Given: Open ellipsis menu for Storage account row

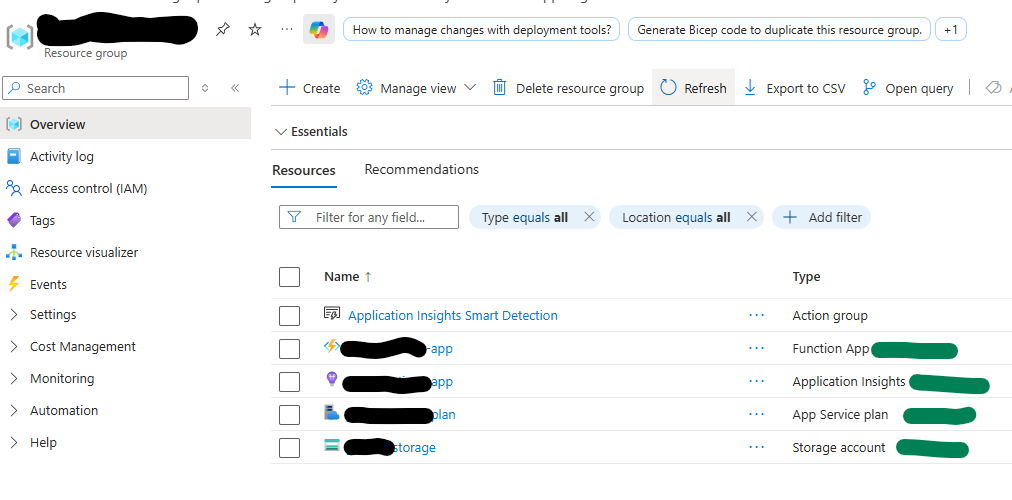Looking at the screenshot, I should click(x=756, y=446).
